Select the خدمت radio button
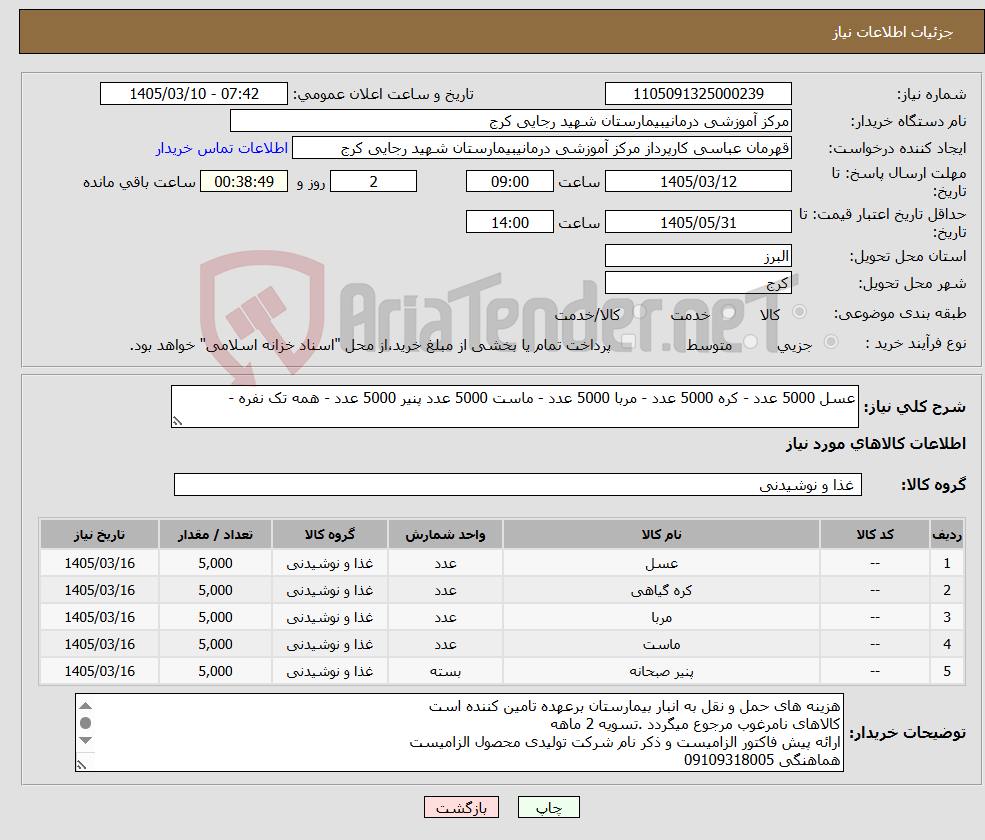 (x=729, y=312)
